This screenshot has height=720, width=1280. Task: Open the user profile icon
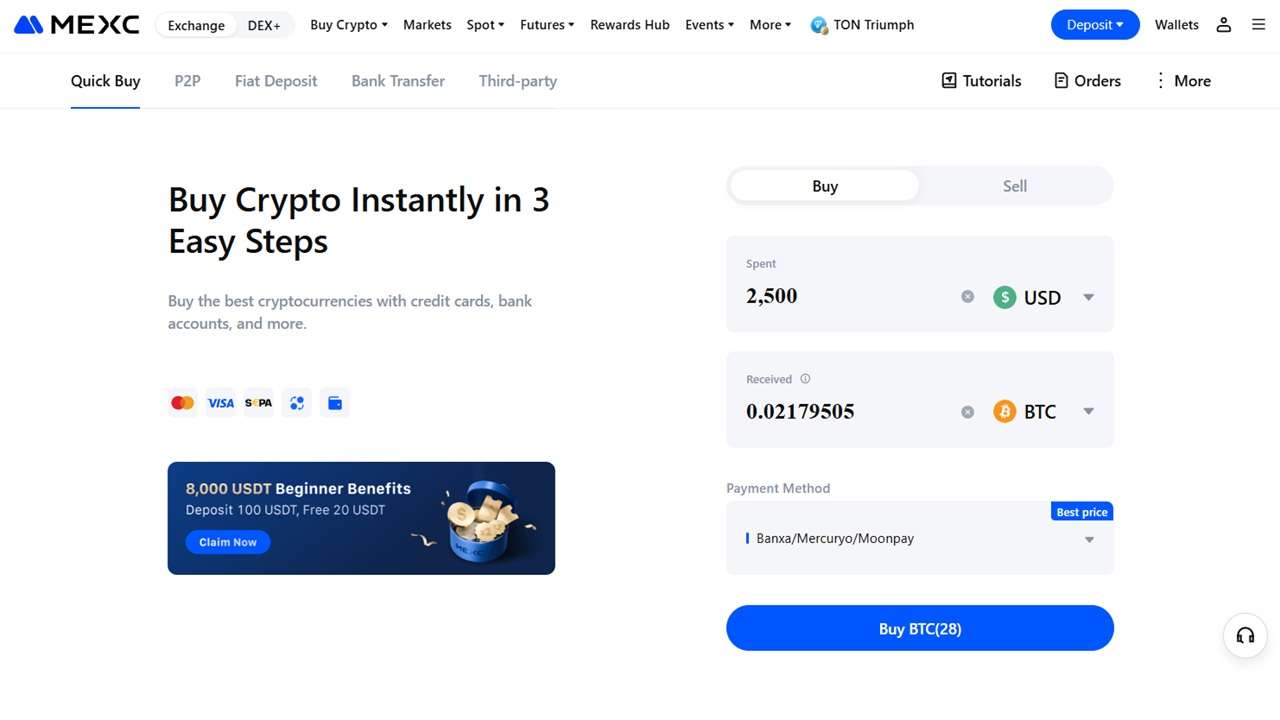[x=1223, y=25]
